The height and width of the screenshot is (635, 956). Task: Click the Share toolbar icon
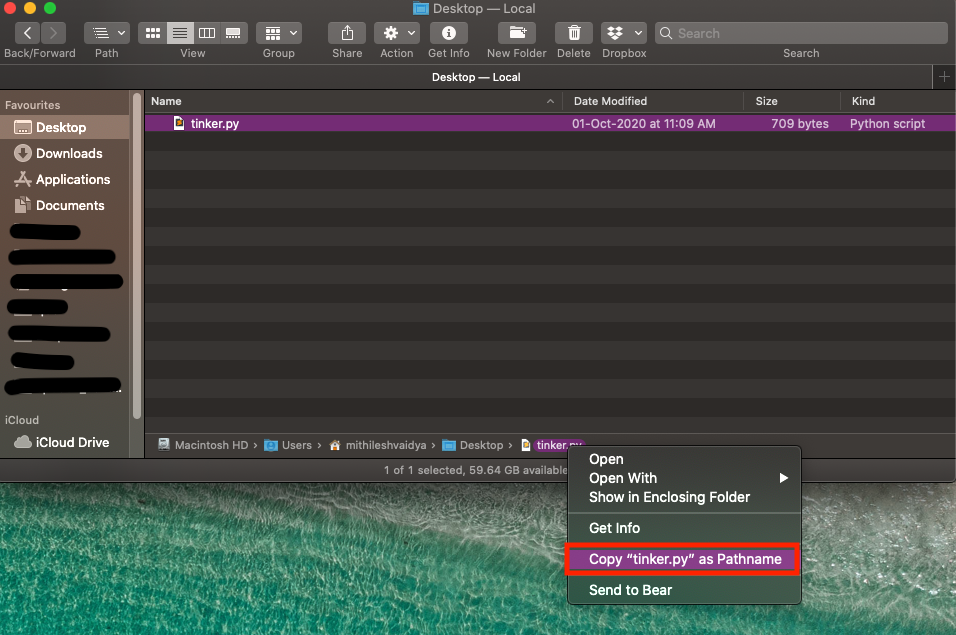(347, 33)
